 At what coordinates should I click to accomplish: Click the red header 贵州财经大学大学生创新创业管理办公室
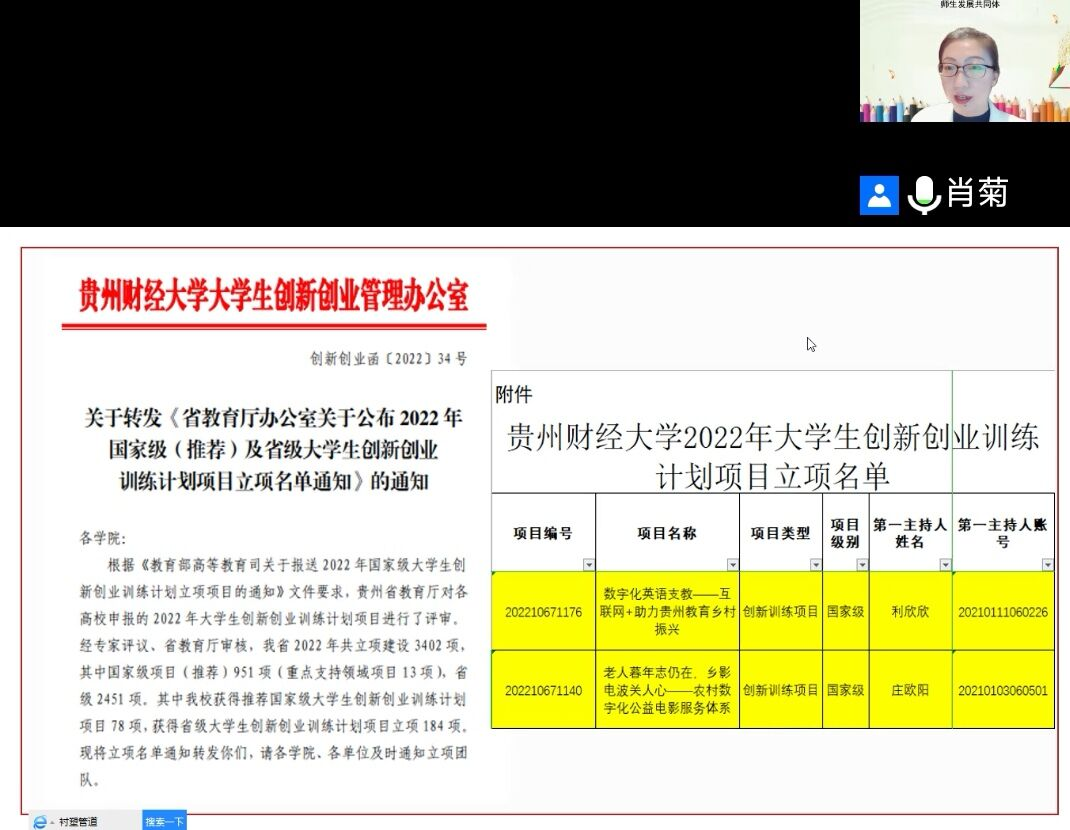pyautogui.click(x=273, y=297)
